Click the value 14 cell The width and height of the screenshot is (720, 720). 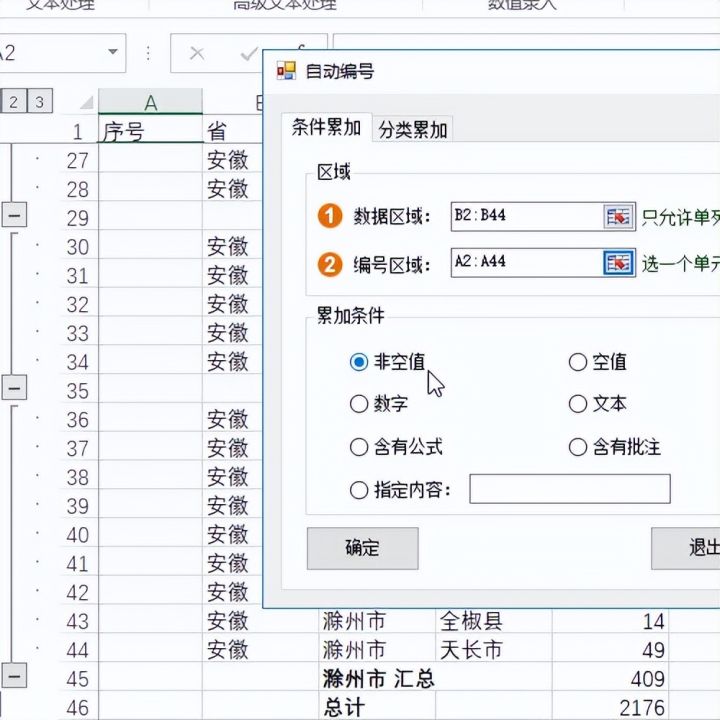click(x=610, y=621)
